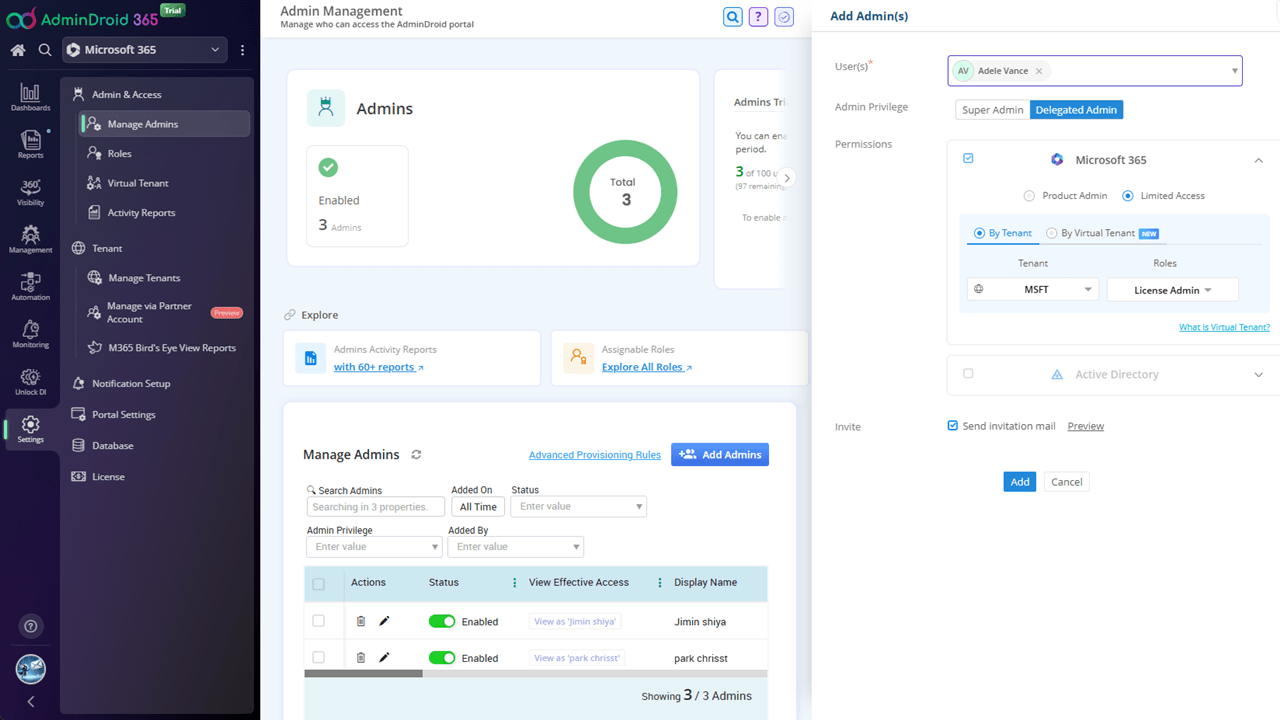Open the Dashboards section
The height and width of the screenshot is (720, 1280).
[x=31, y=97]
